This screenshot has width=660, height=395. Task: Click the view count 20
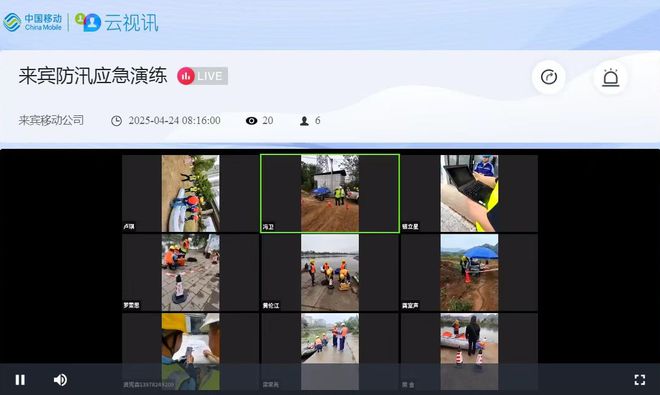point(268,121)
